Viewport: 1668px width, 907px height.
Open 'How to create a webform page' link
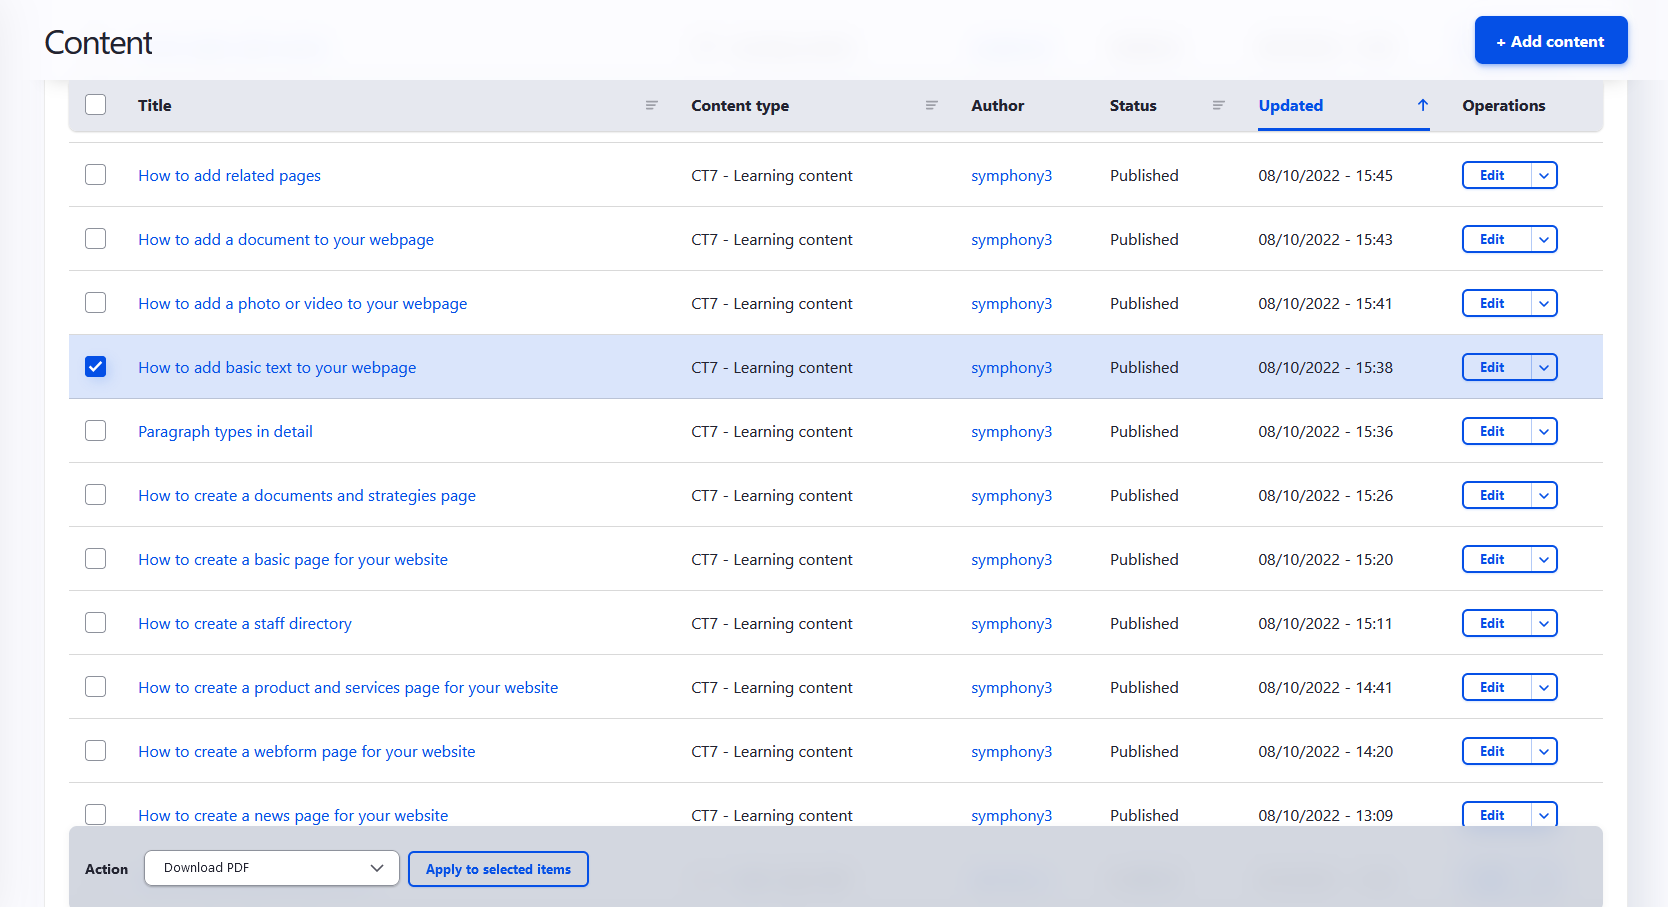(x=307, y=752)
